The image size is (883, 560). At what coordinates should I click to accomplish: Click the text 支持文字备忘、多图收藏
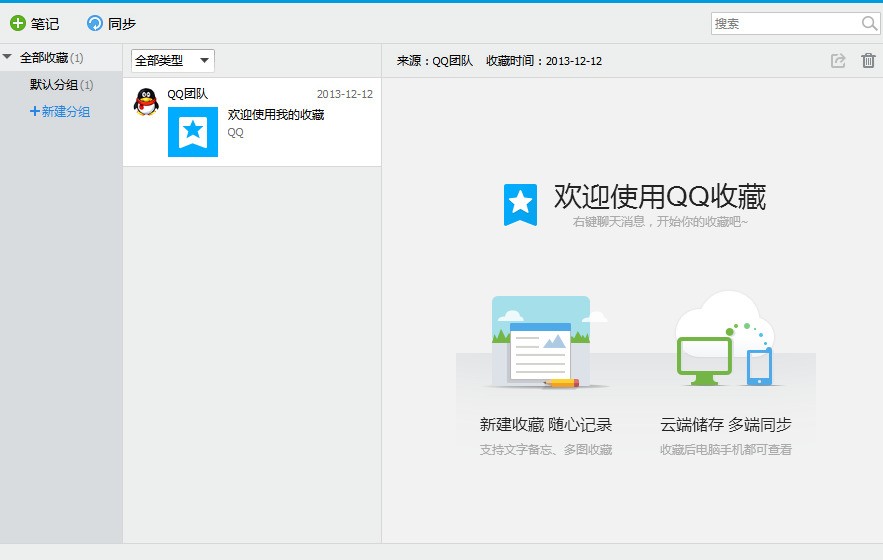click(x=546, y=450)
